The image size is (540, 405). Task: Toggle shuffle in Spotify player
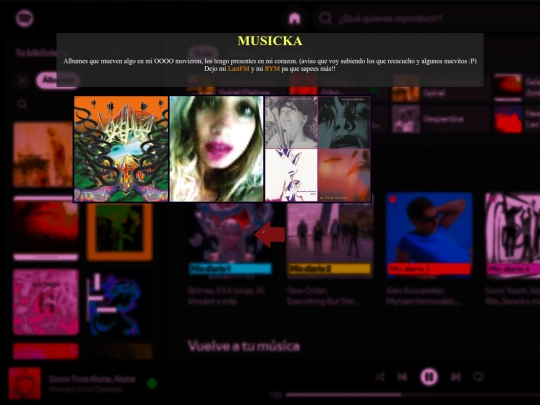coord(380,377)
